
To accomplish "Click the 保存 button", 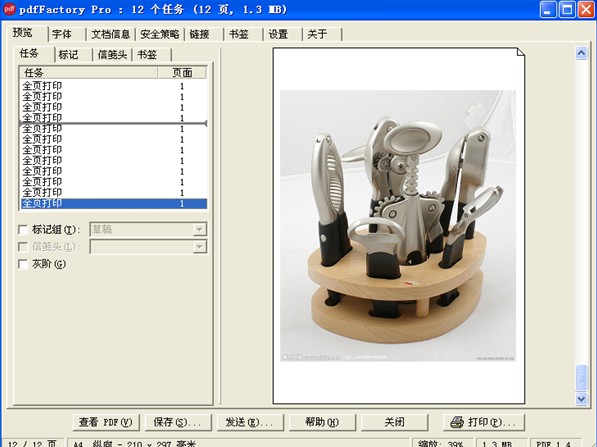I will click(x=178, y=422).
